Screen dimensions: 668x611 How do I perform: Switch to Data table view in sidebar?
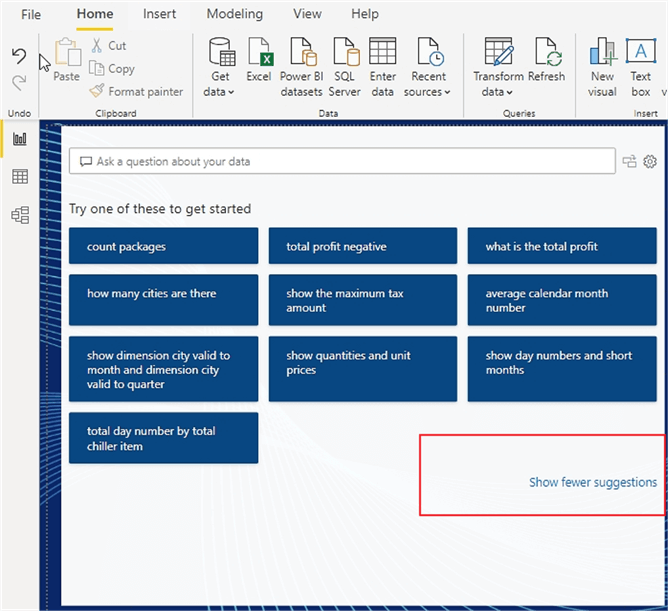coord(20,176)
